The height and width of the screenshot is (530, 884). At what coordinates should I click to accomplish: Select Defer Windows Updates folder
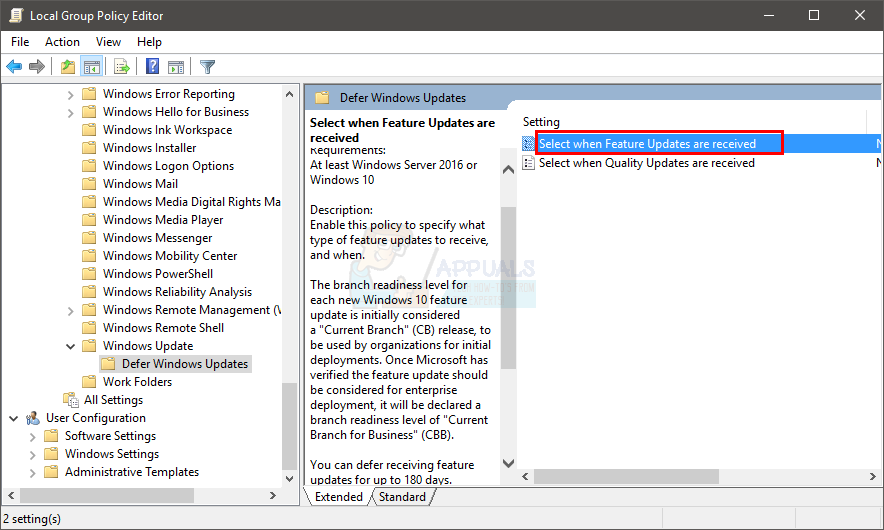pyautogui.click(x=185, y=364)
